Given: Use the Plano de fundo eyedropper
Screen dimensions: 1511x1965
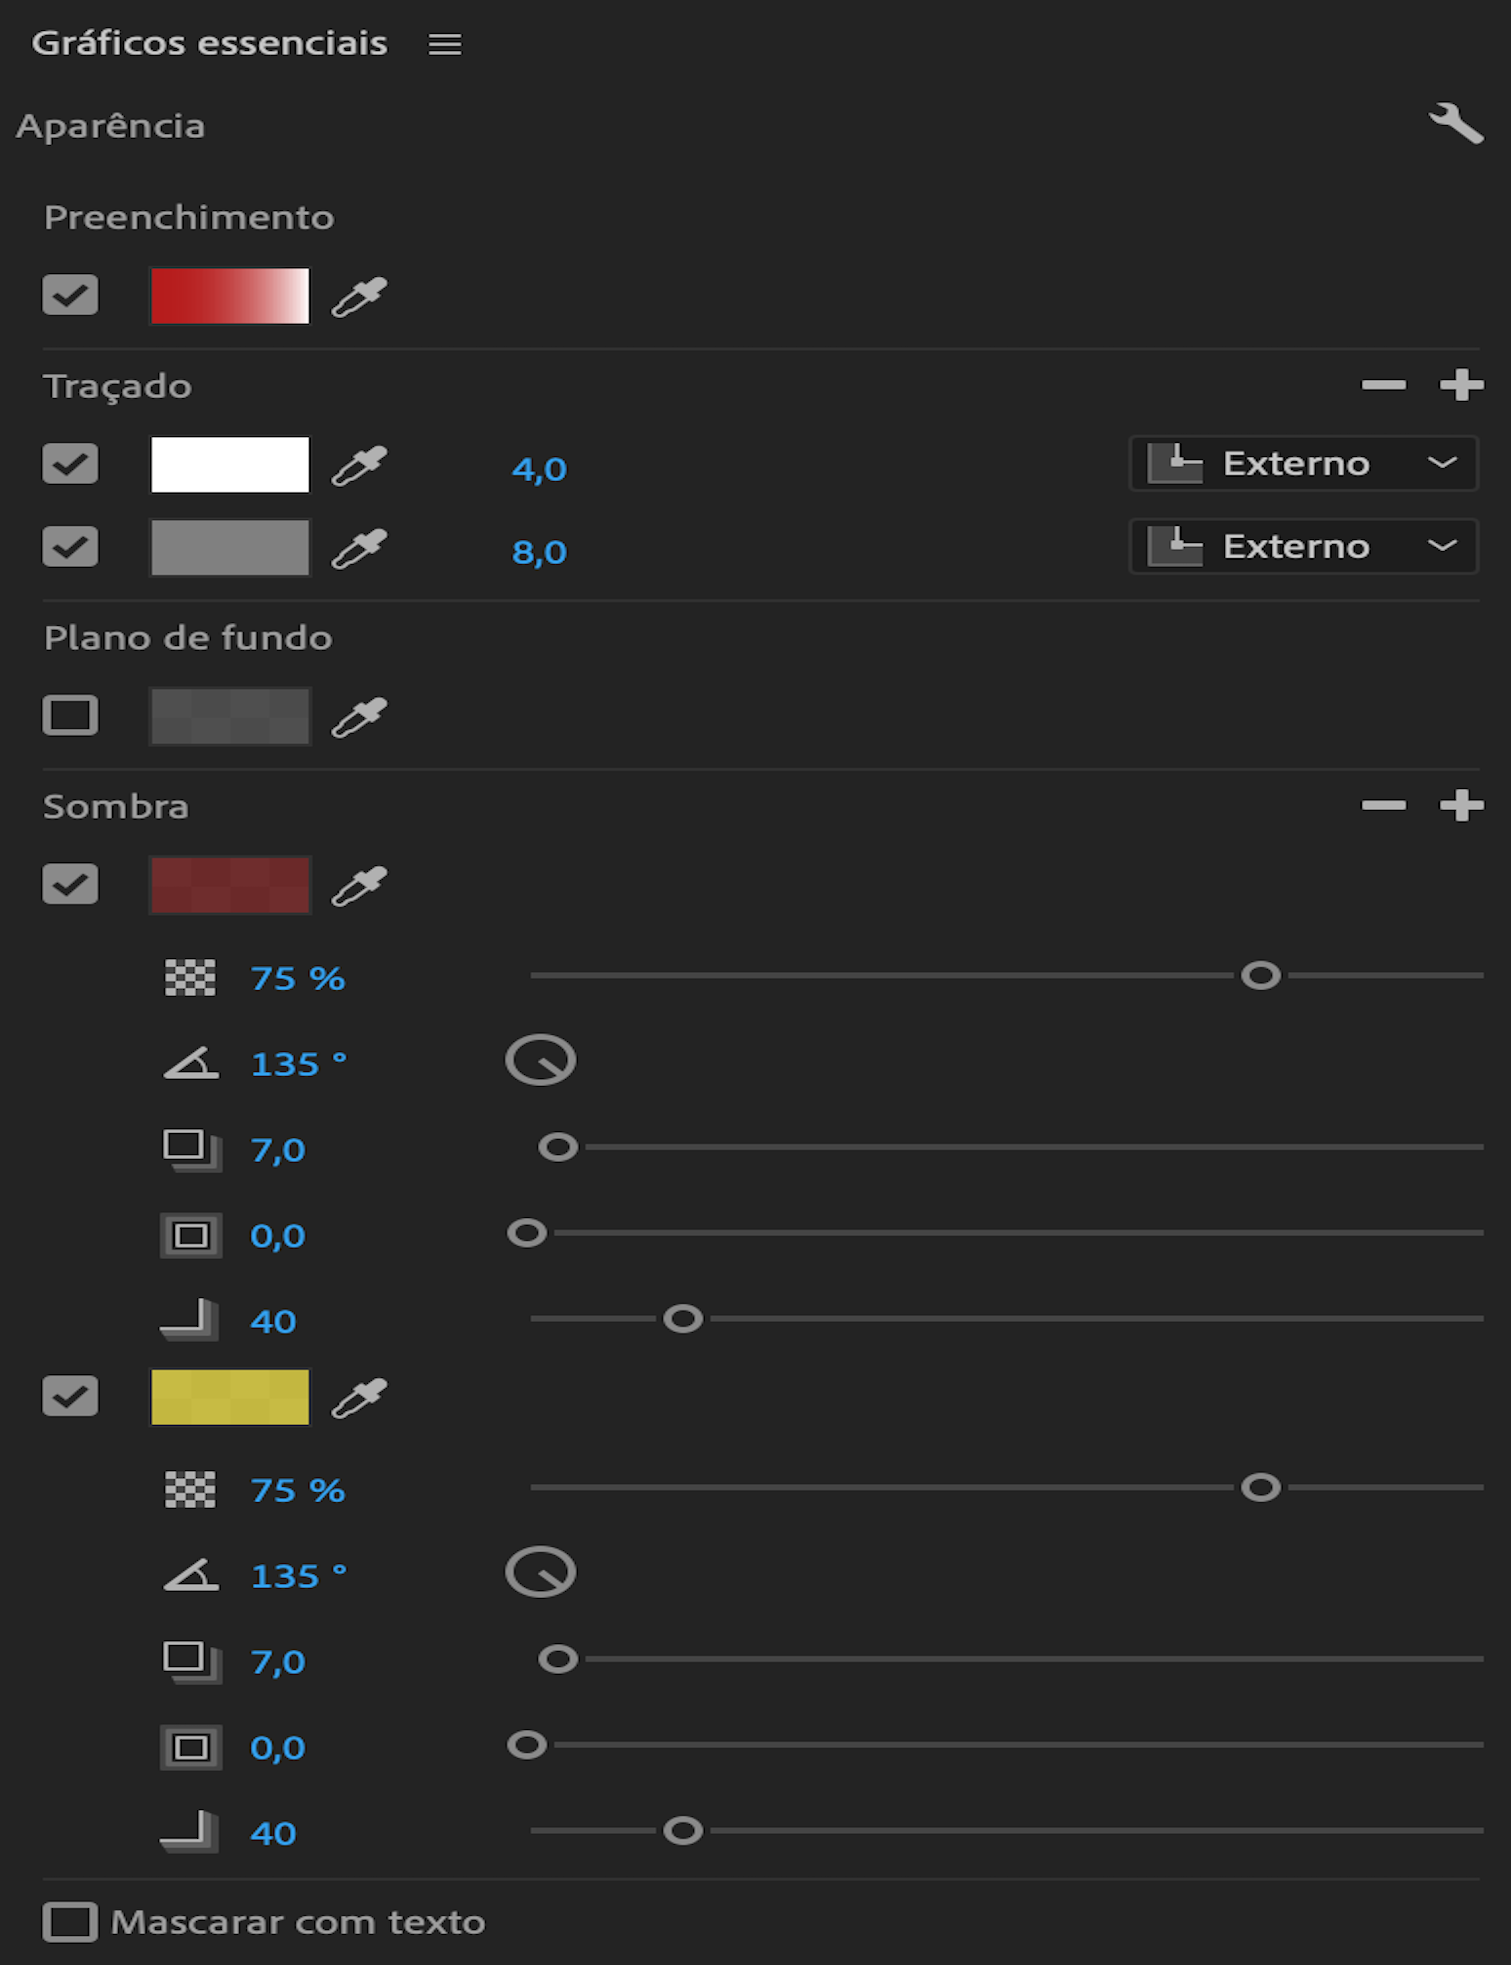Looking at the screenshot, I should tap(359, 717).
